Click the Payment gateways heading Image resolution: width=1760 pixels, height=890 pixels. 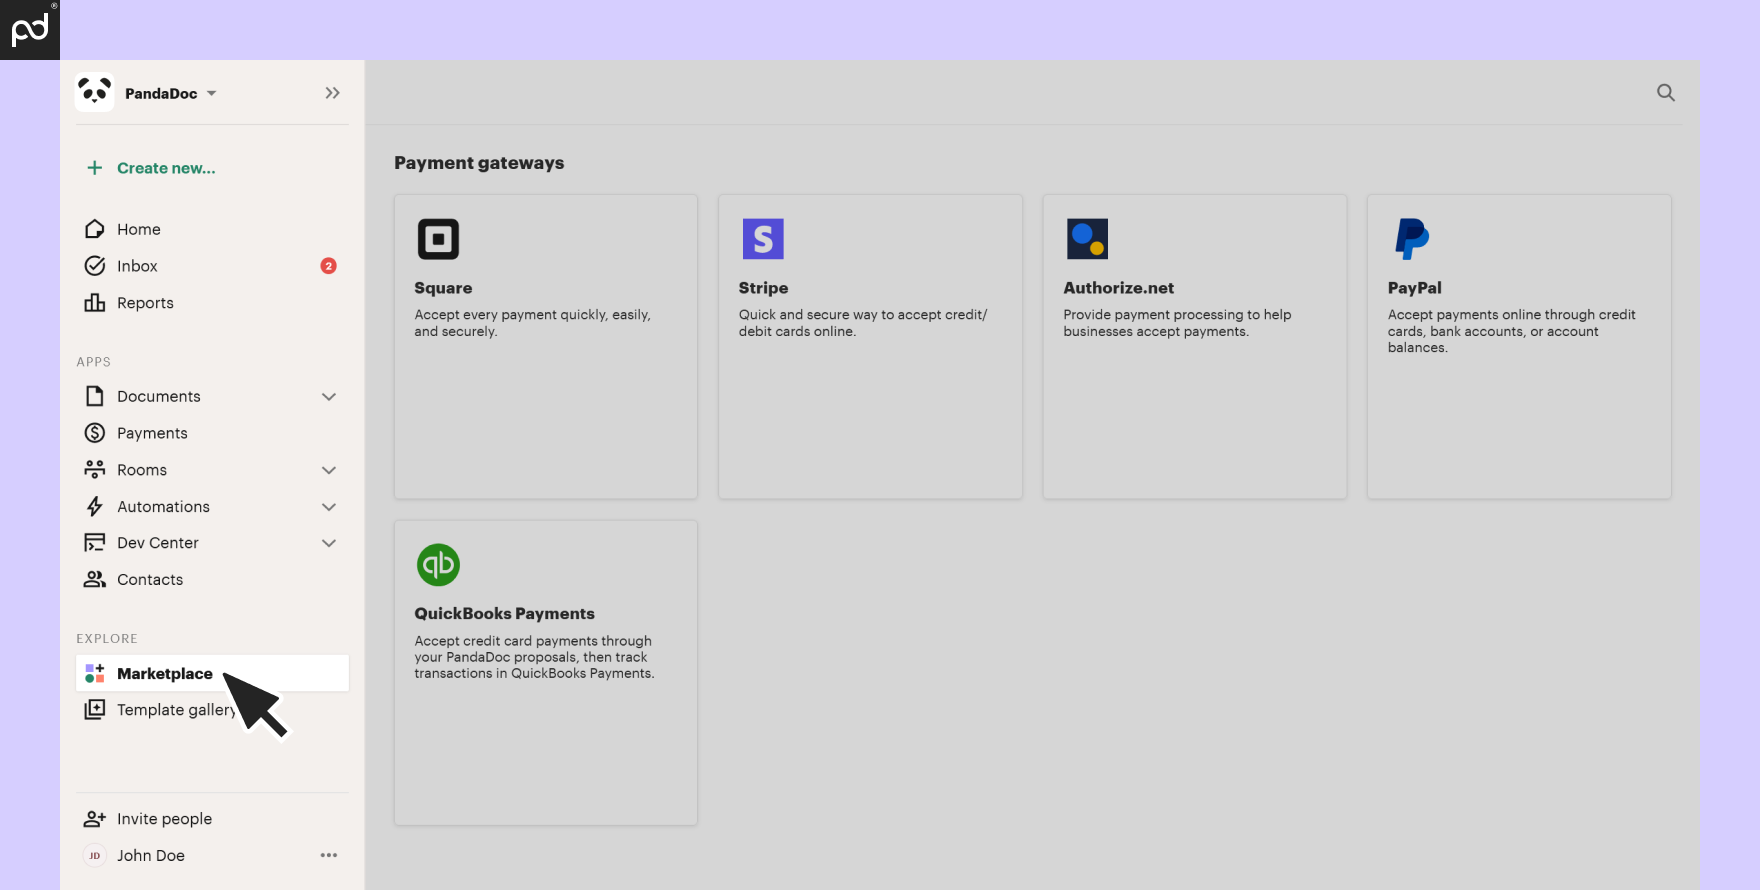(x=479, y=163)
